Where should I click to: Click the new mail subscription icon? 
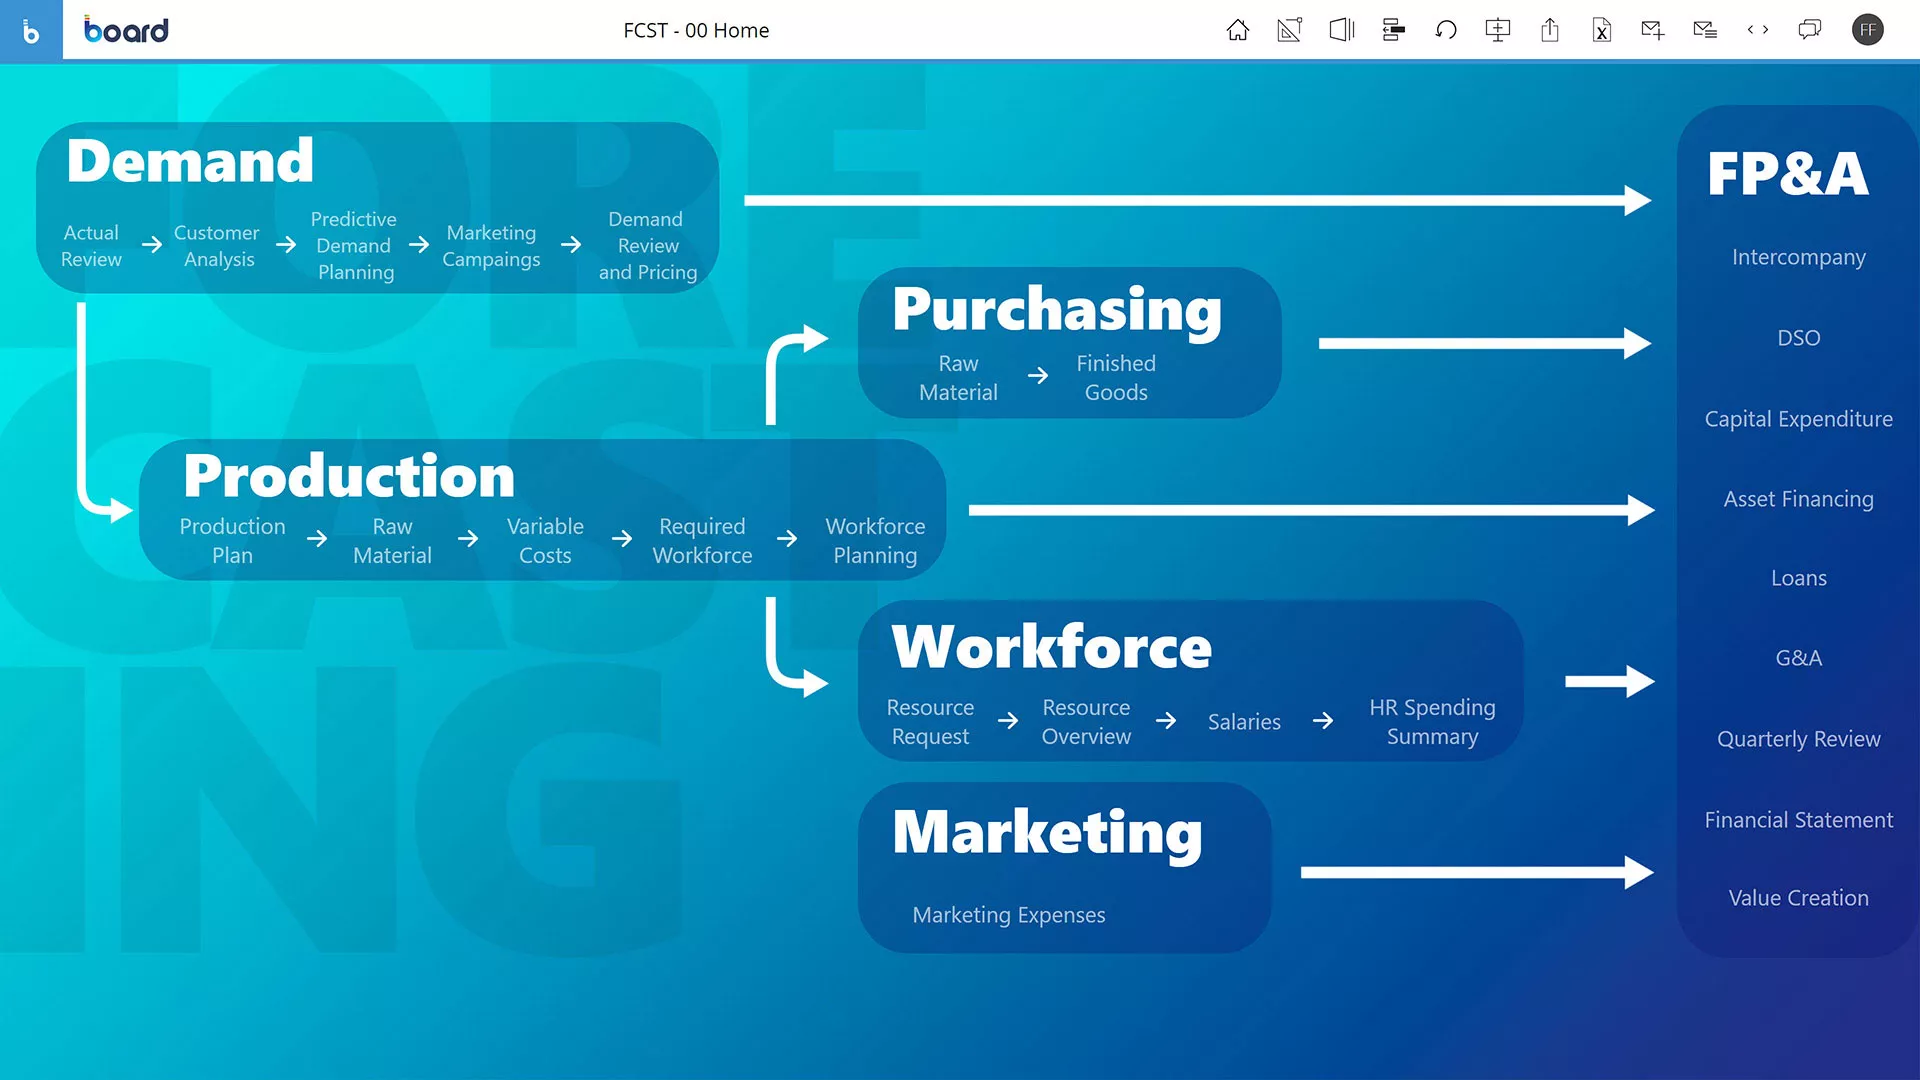pos(1653,30)
